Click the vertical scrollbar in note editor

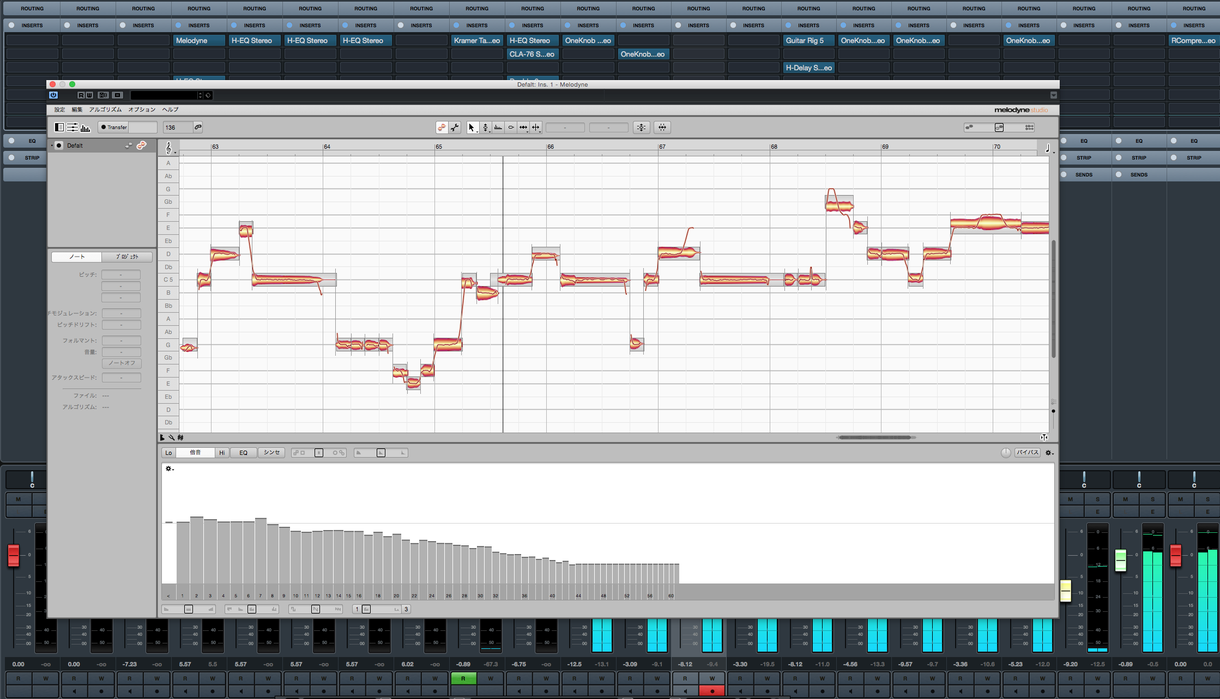1052,300
